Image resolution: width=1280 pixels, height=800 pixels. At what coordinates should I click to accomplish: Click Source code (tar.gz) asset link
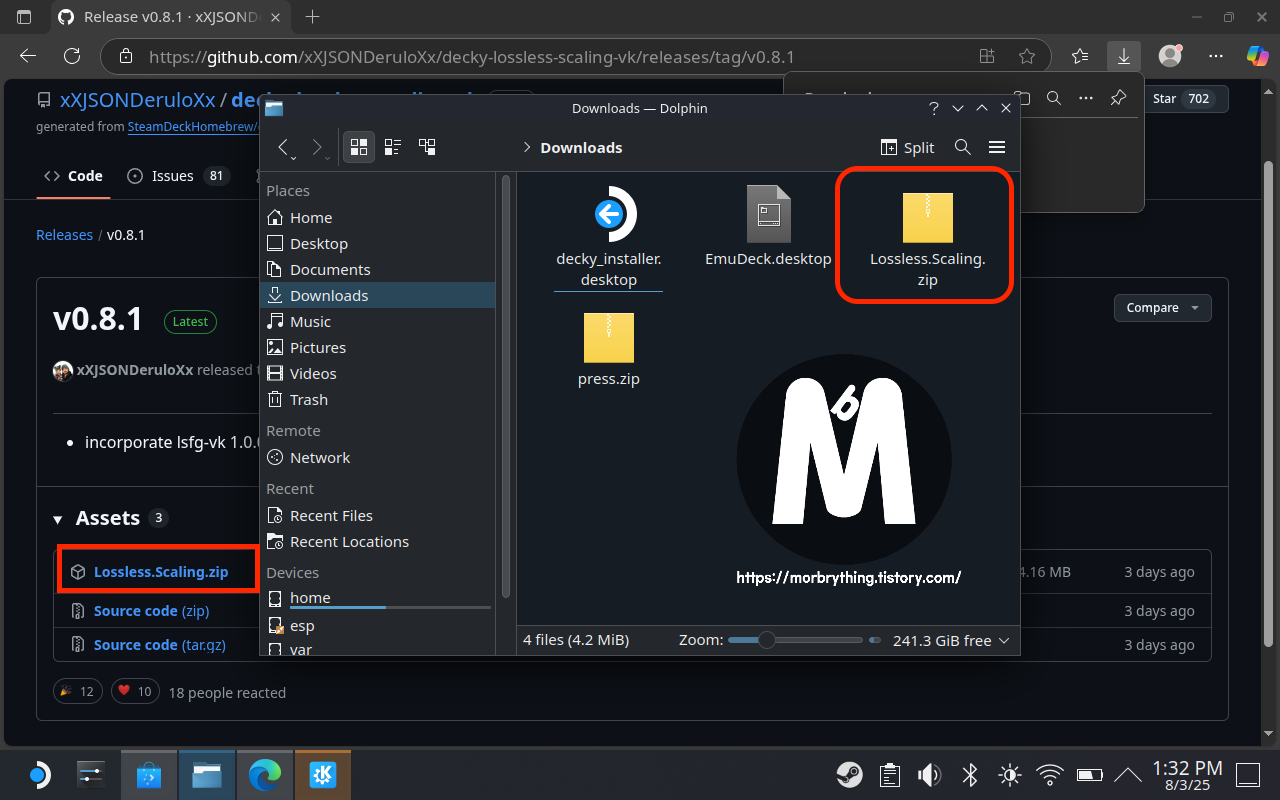tap(160, 644)
